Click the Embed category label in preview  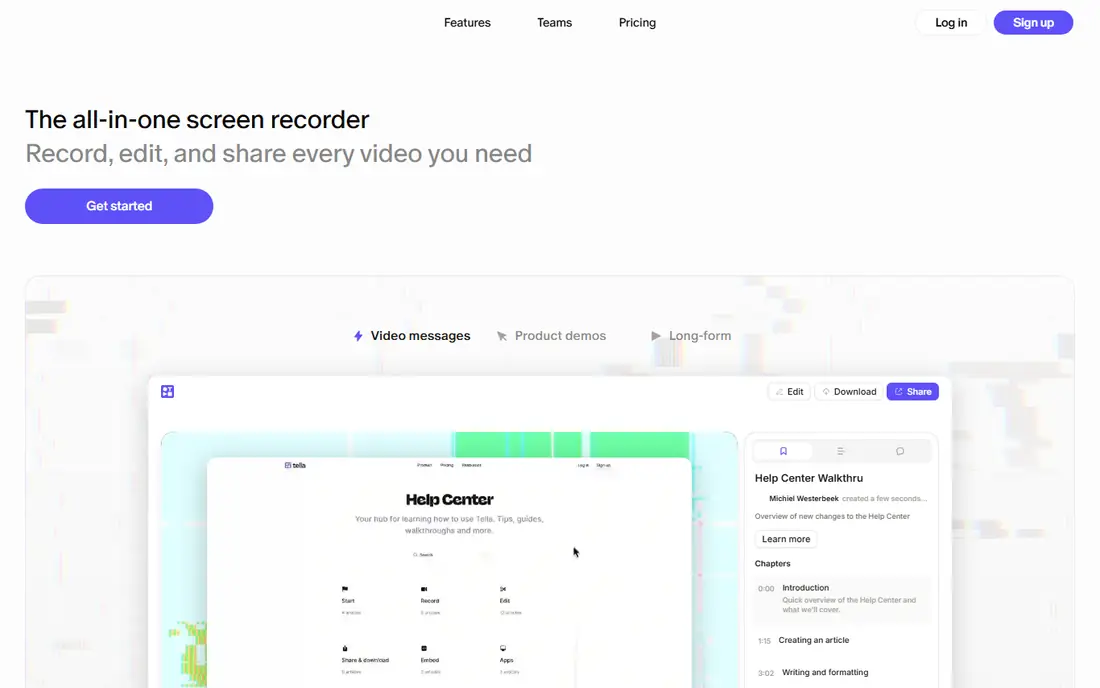(x=430, y=660)
